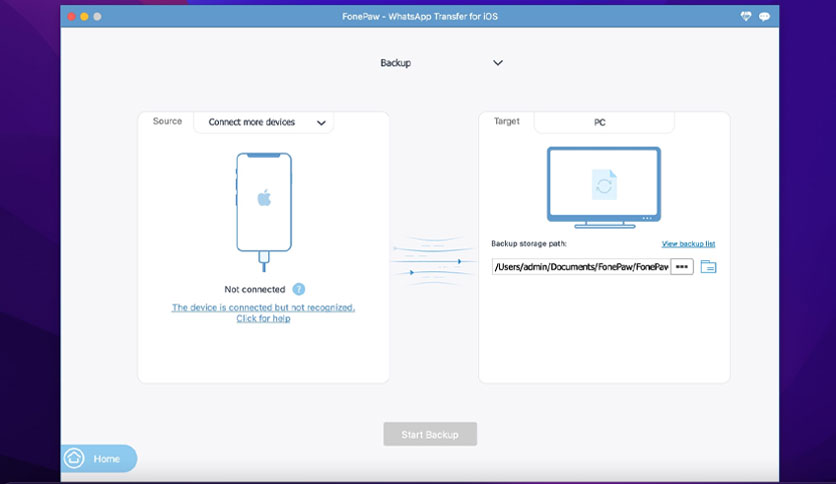This screenshot has width=836, height=484.
Task: Open the Connect more devices dropdown
Action: coord(264,122)
